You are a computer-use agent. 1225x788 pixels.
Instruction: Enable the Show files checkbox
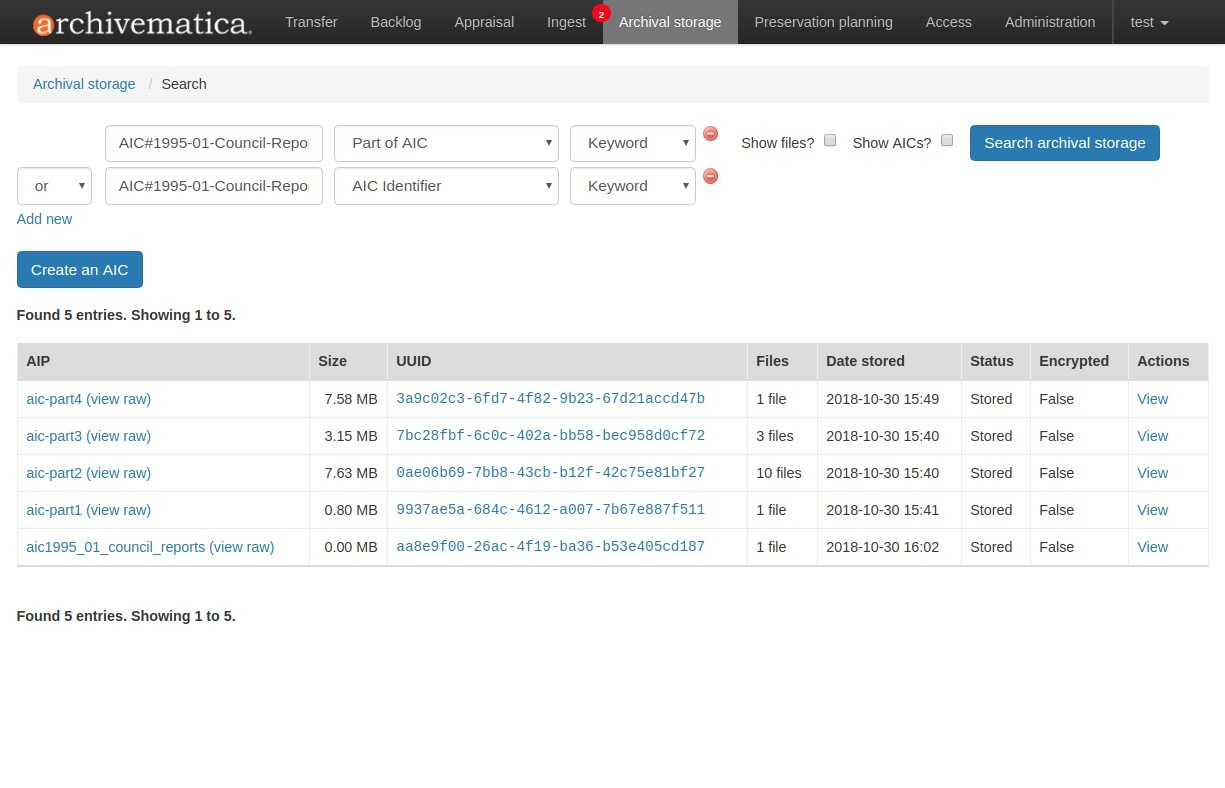[830, 141]
